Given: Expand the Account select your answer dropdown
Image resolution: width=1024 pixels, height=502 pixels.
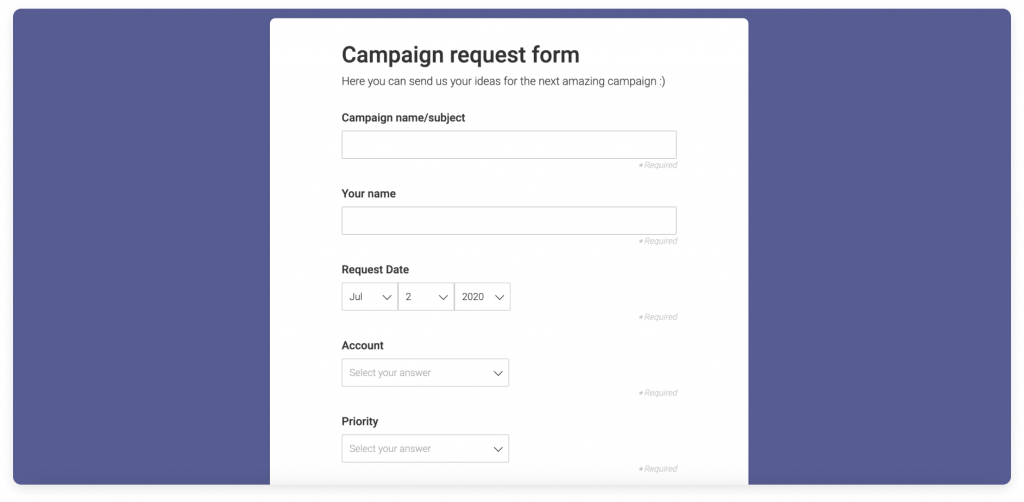Looking at the screenshot, I should [425, 373].
